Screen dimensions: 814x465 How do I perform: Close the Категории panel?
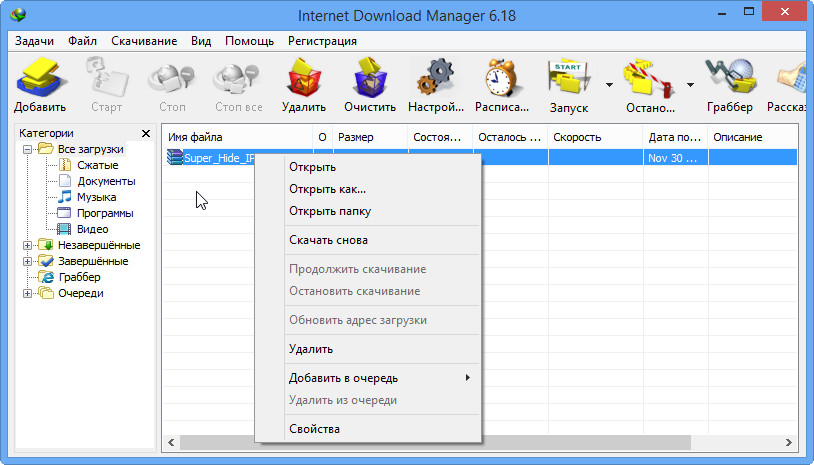(x=146, y=133)
